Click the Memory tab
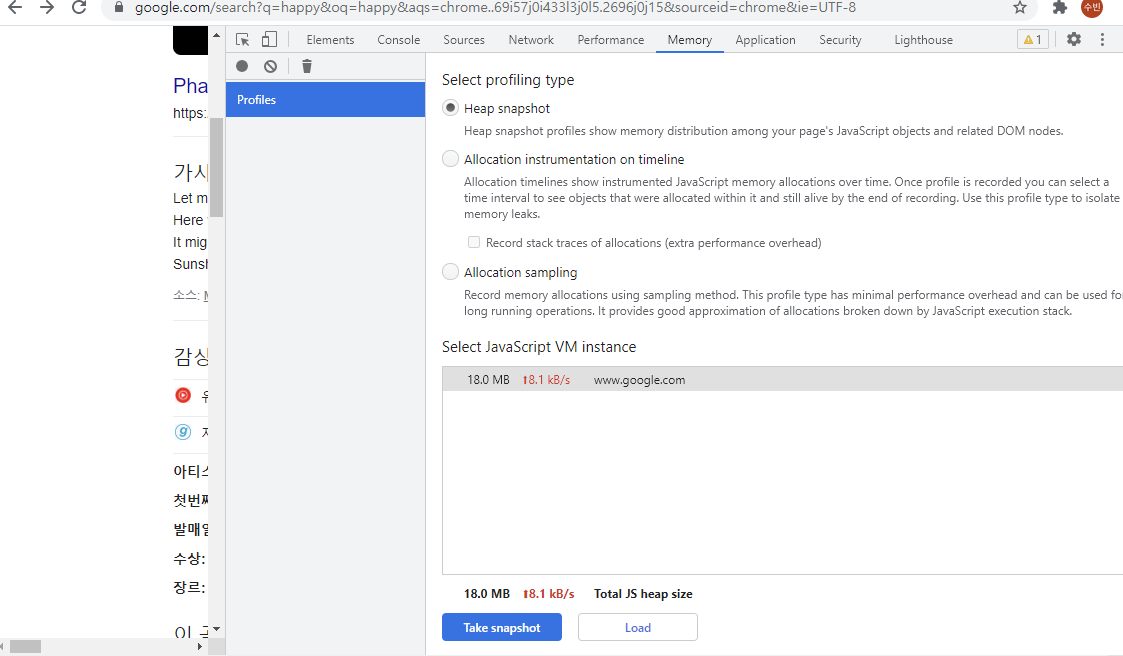The height and width of the screenshot is (656, 1123). point(690,40)
